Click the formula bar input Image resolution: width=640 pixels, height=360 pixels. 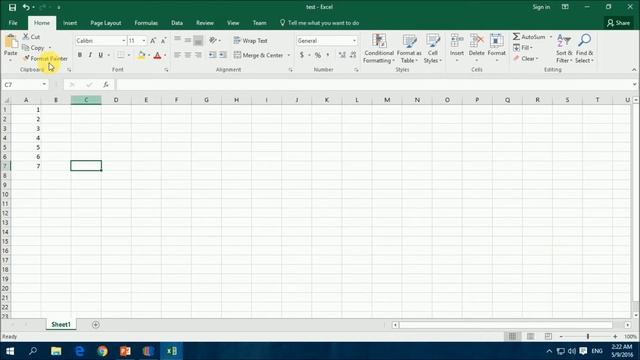[373, 84]
